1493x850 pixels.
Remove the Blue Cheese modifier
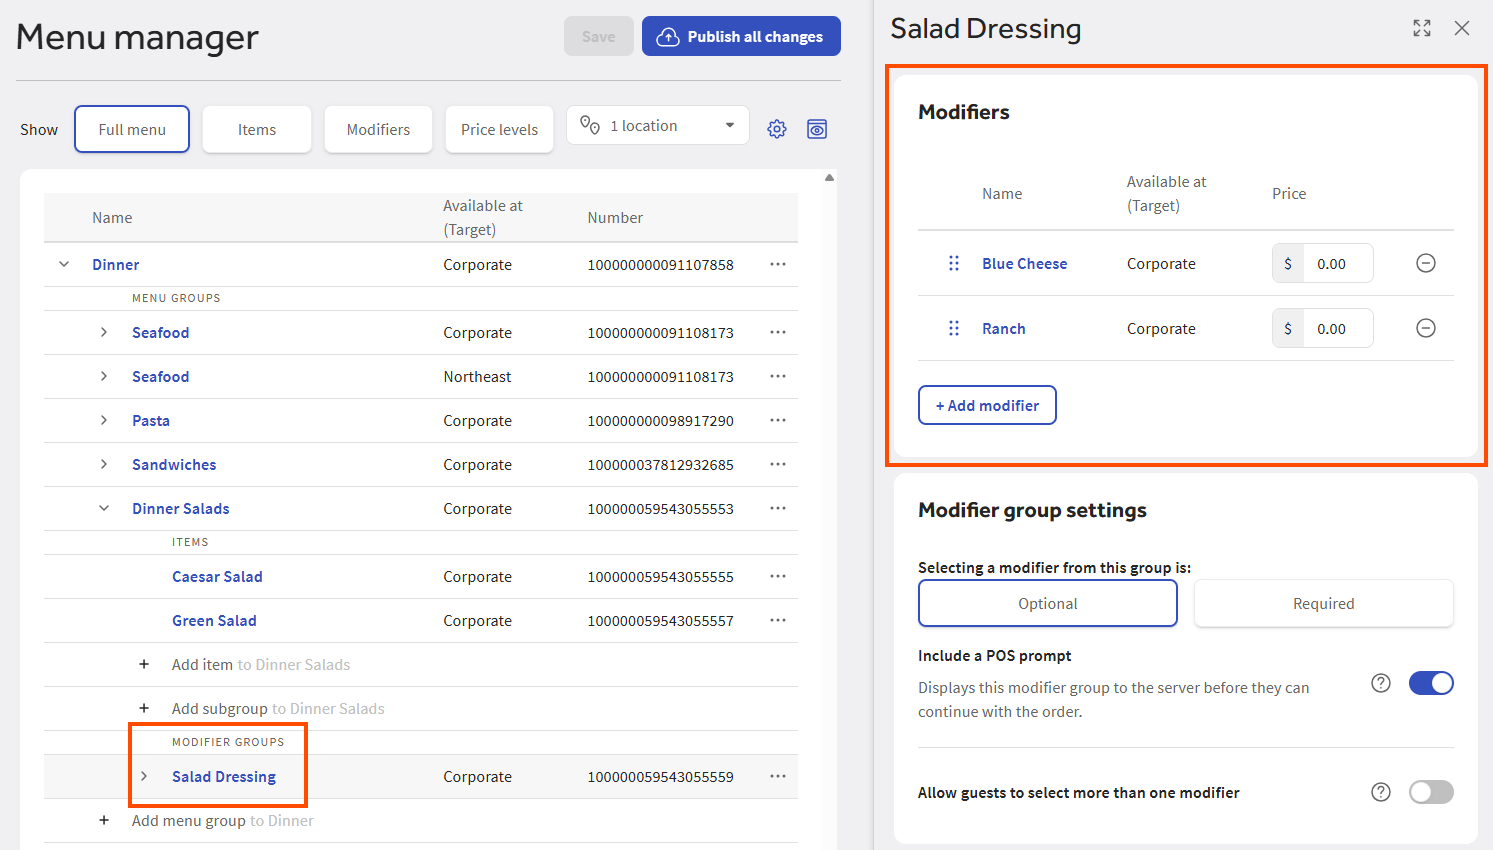(x=1426, y=263)
